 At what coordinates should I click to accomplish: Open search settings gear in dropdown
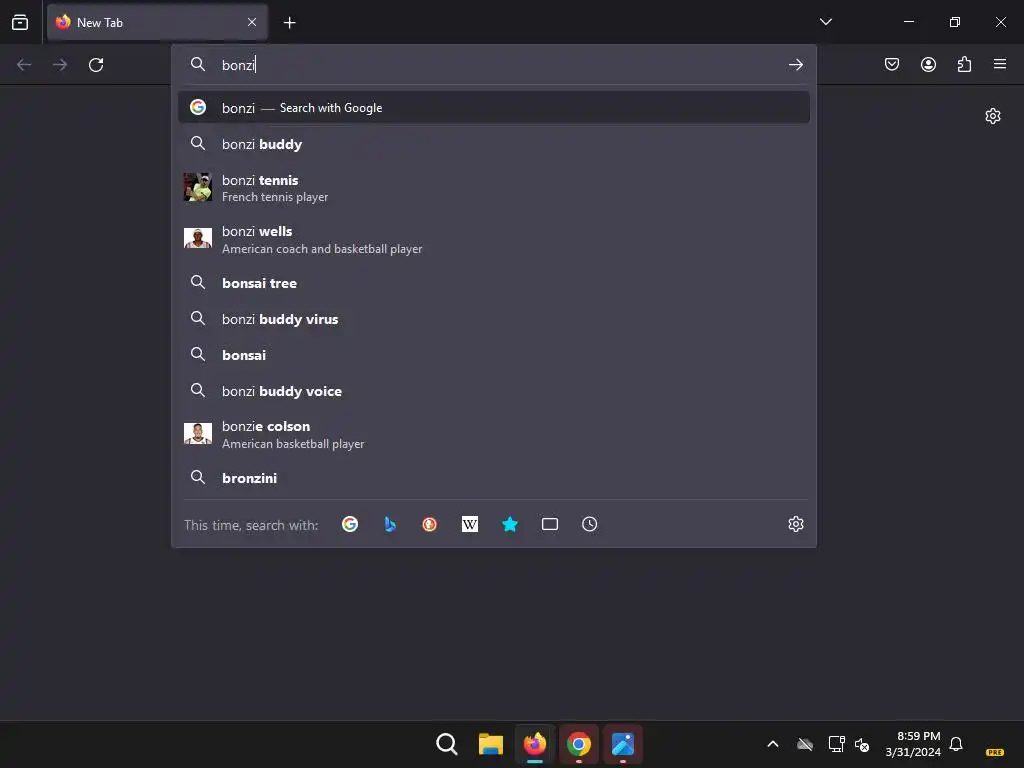795,524
